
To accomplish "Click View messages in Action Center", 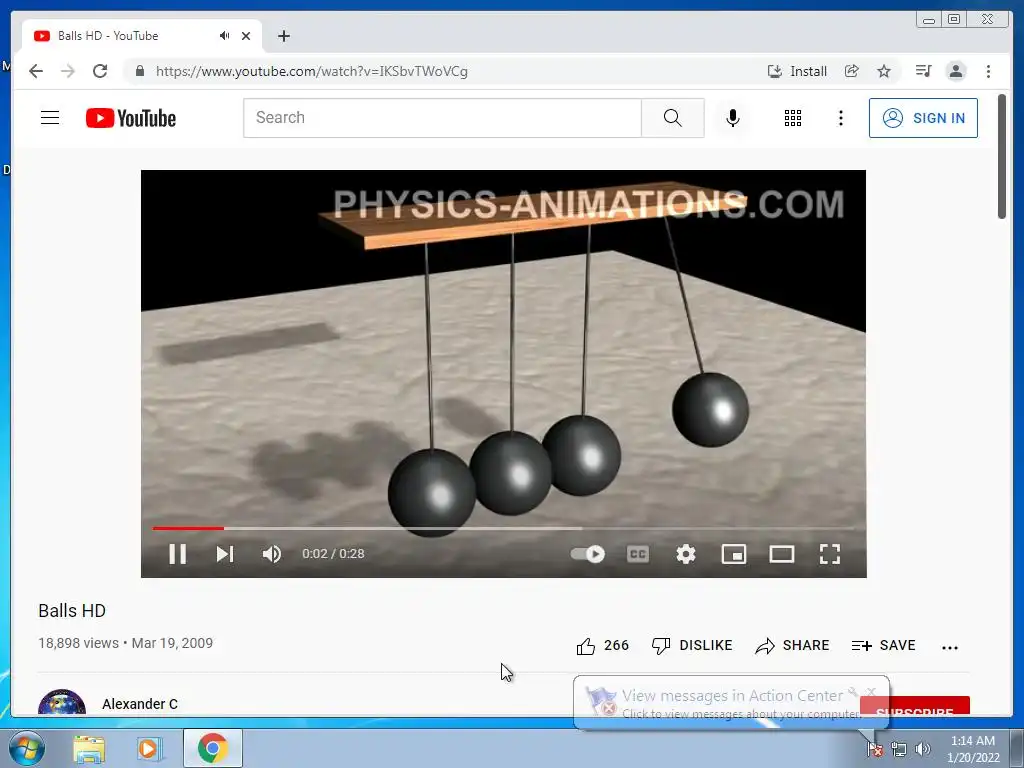I will click(731, 696).
